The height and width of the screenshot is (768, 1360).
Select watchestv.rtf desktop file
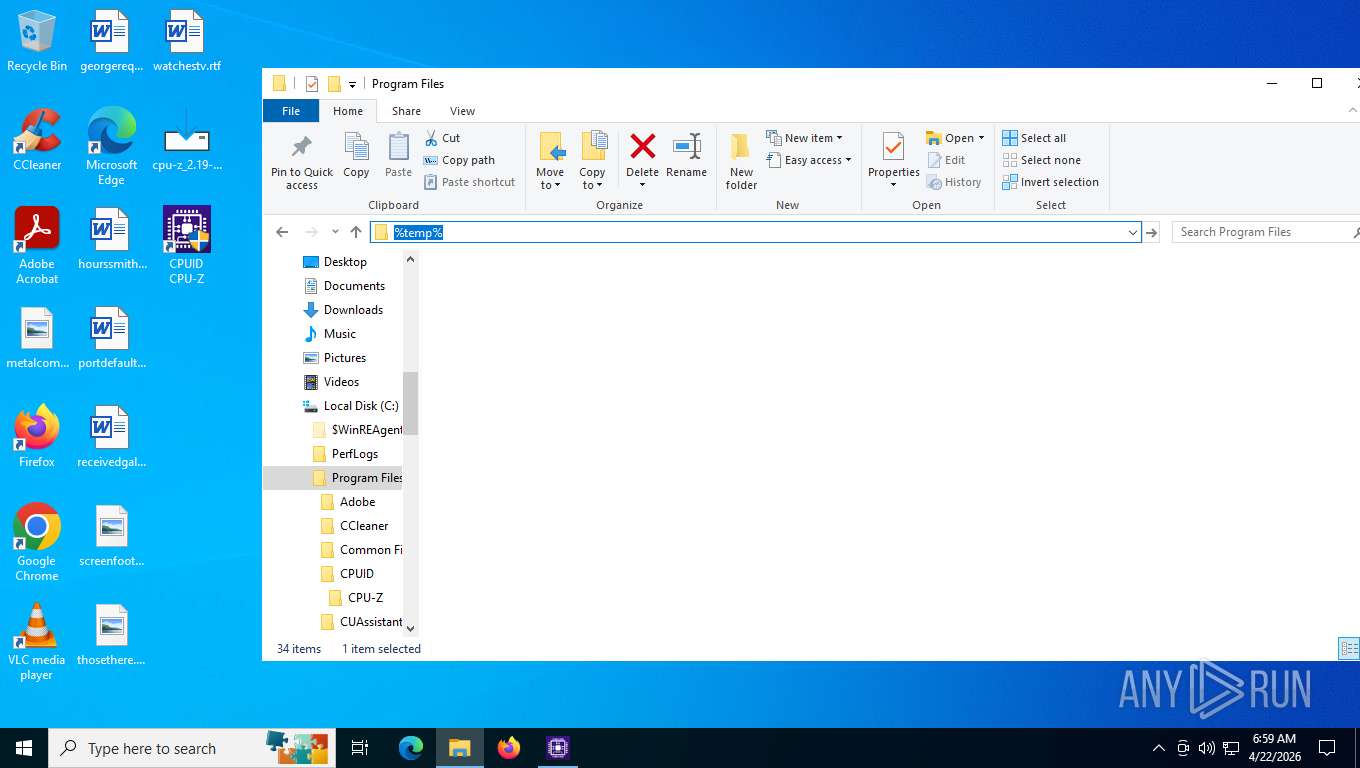[186, 41]
